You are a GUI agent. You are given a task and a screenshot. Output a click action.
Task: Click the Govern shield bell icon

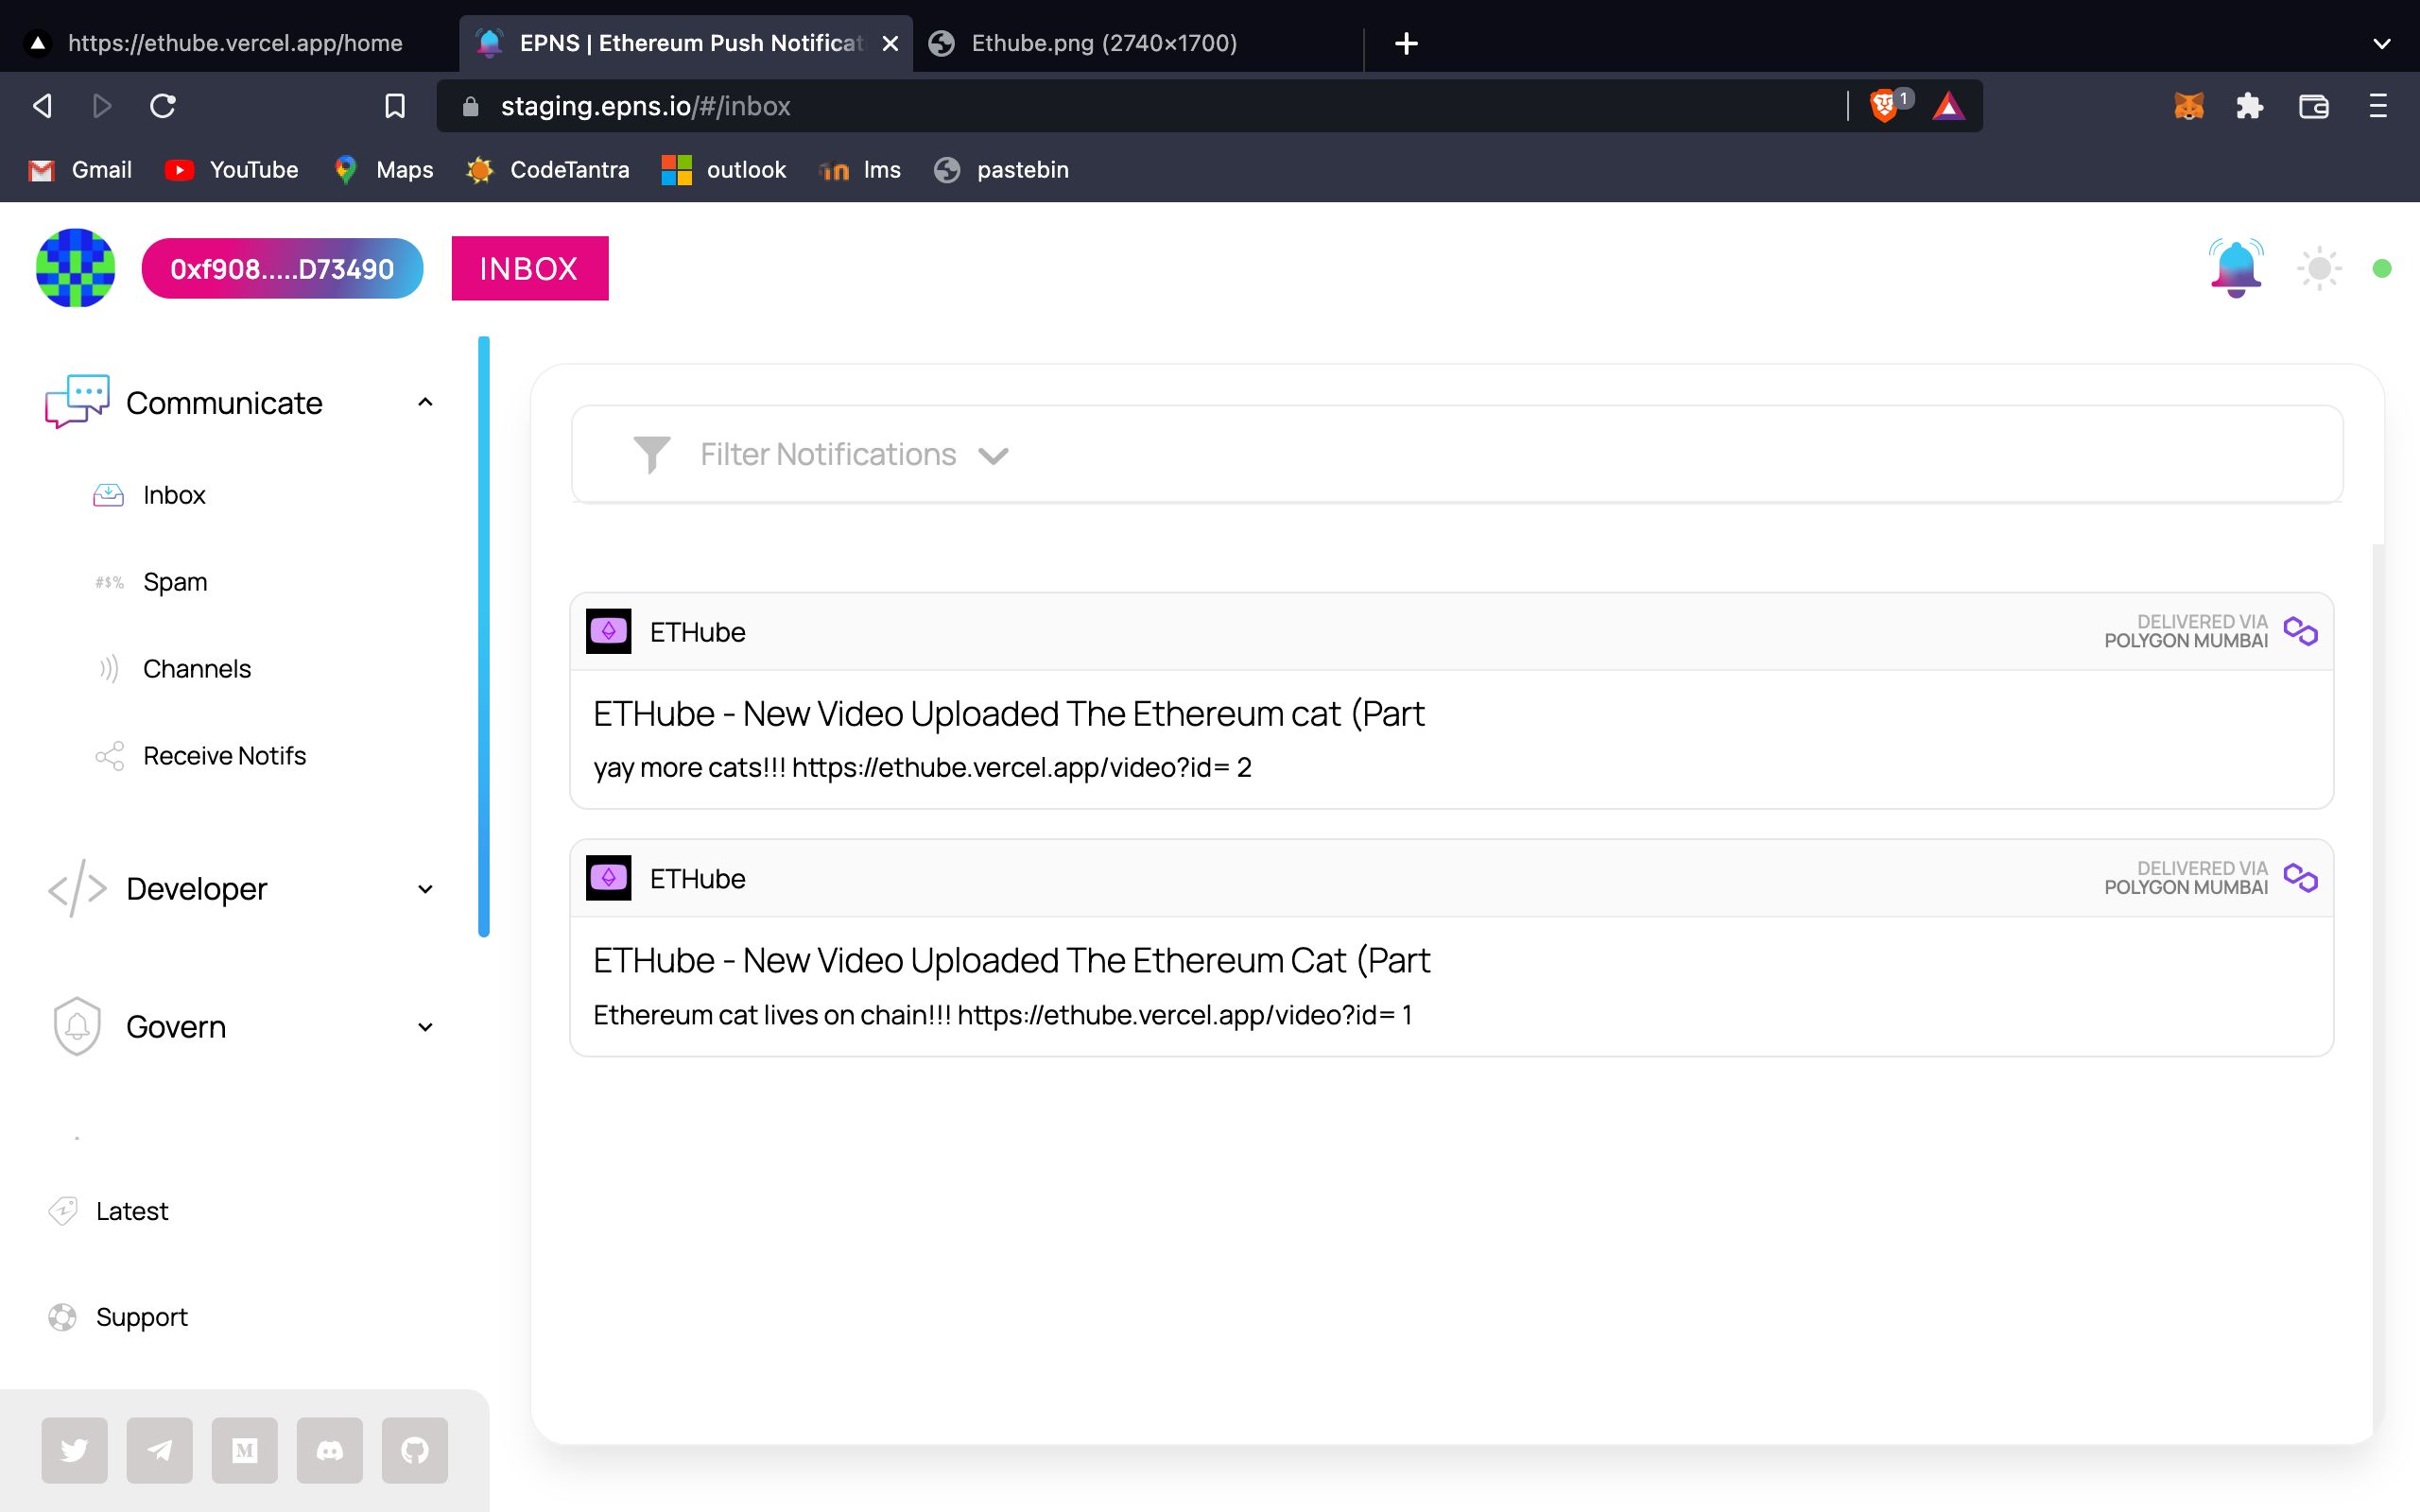pyautogui.click(x=77, y=1027)
